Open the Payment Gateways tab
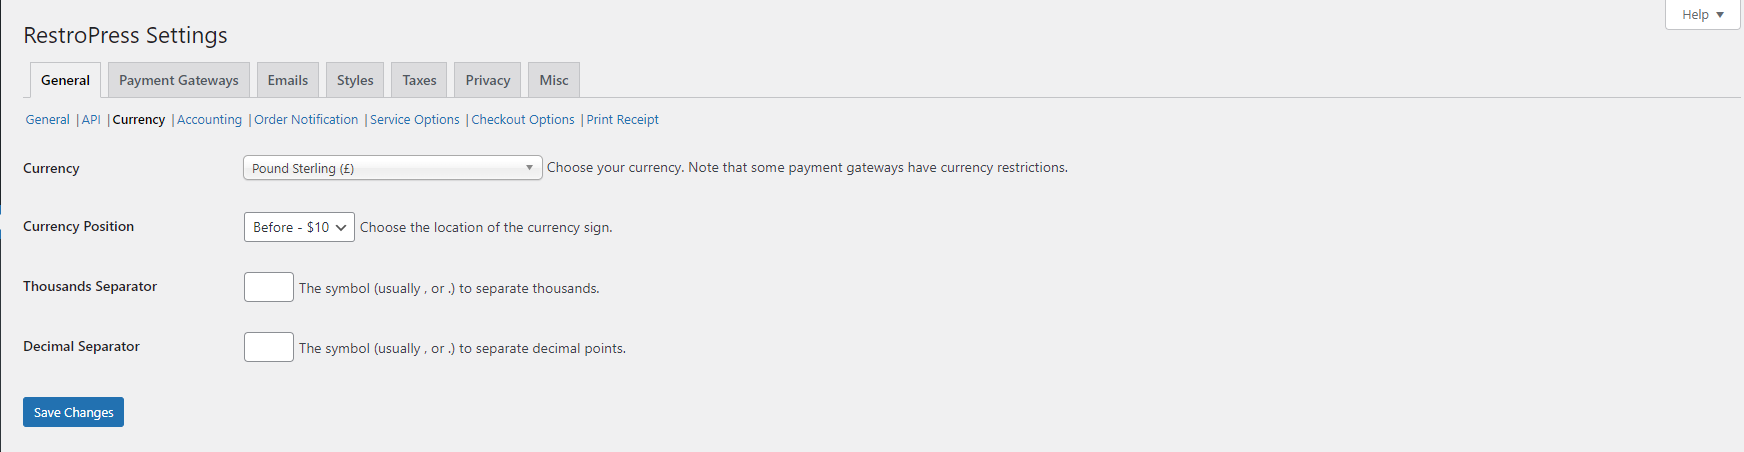 click(179, 80)
